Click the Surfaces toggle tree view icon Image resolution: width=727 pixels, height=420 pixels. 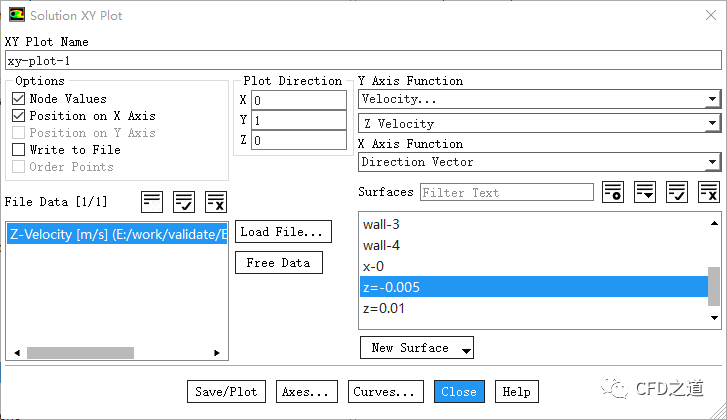(x=645, y=192)
